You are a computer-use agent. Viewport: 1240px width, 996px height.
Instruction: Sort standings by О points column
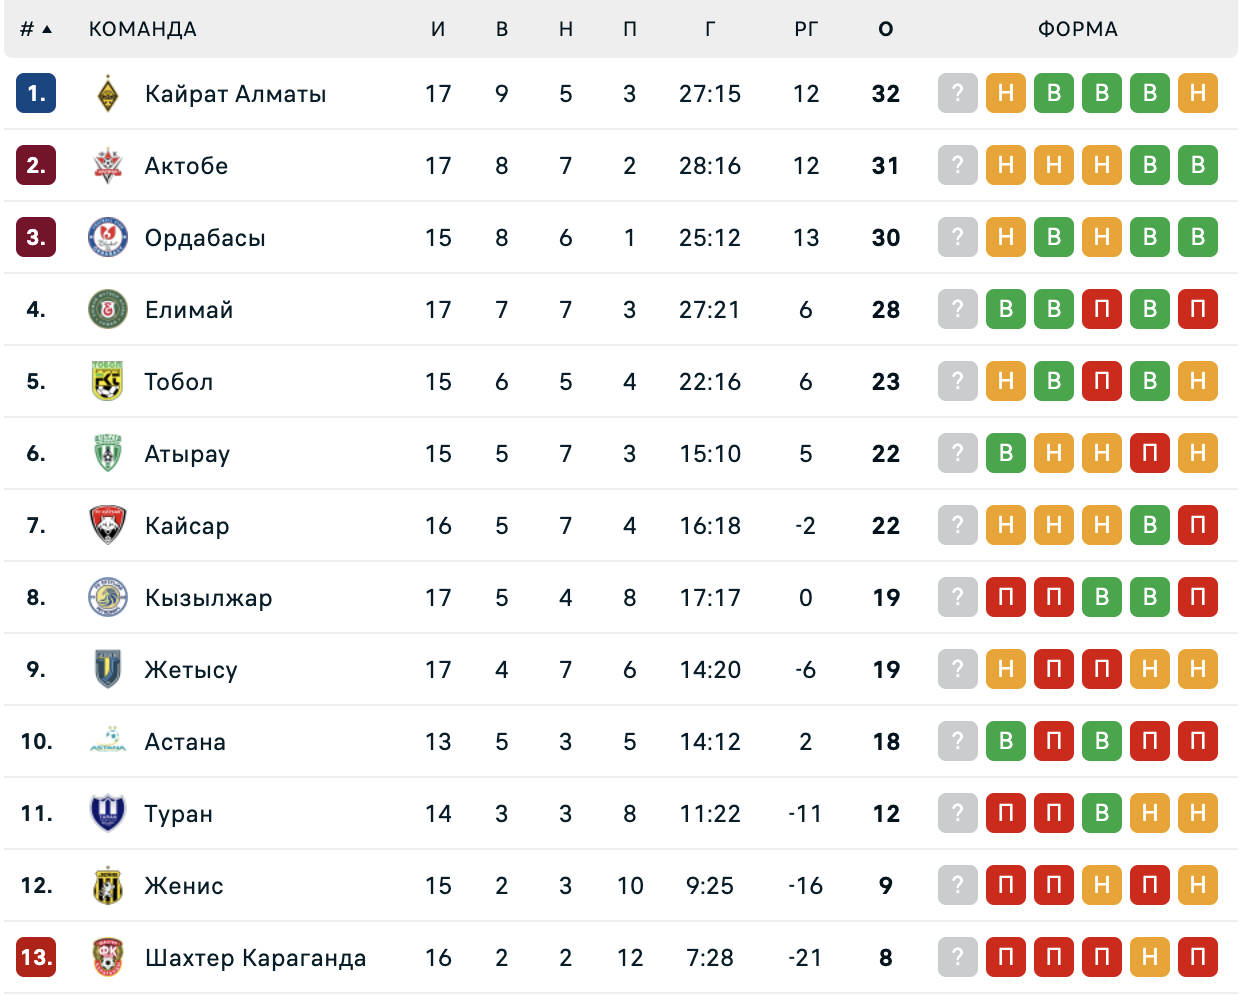click(x=886, y=30)
